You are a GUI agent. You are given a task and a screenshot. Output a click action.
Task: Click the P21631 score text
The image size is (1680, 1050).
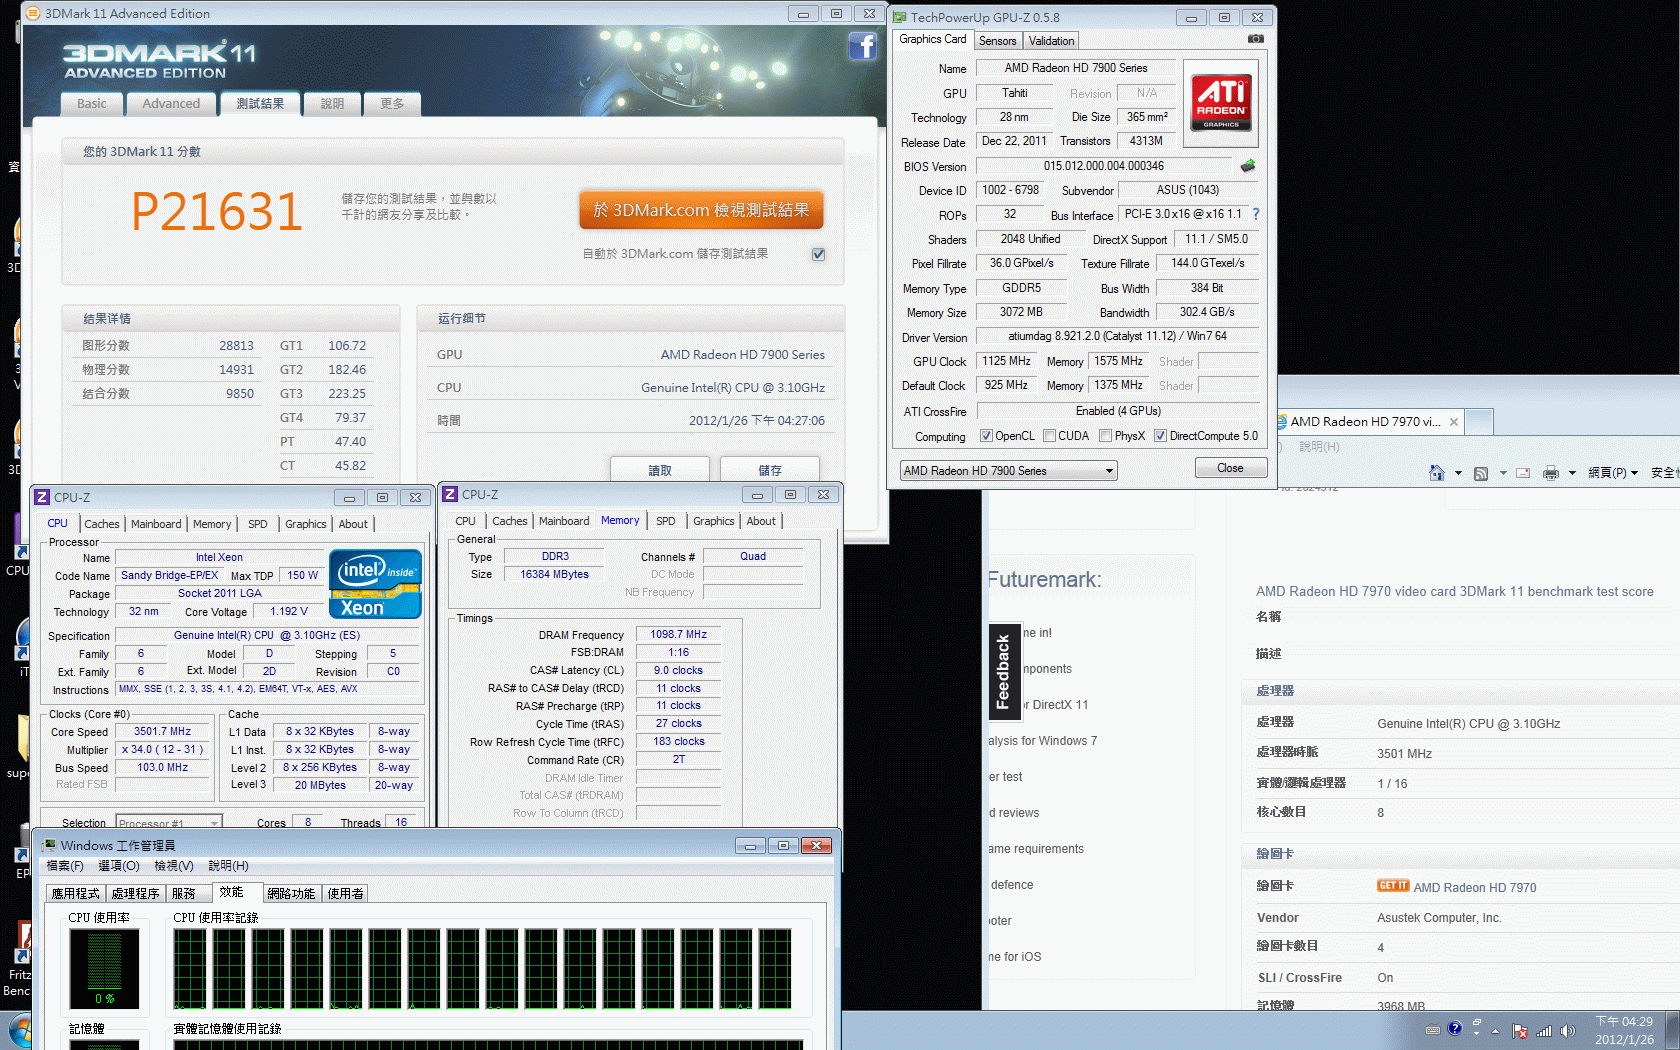217,211
